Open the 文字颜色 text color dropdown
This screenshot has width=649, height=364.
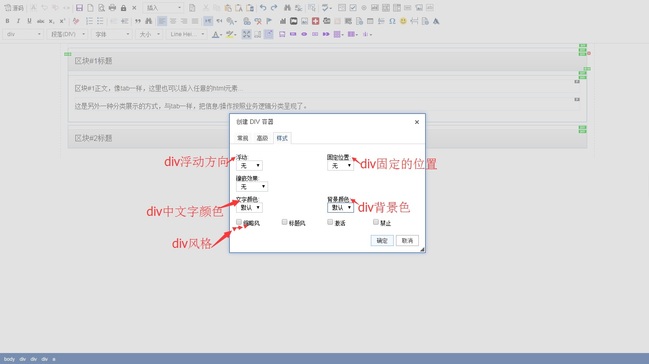pyautogui.click(x=249, y=207)
